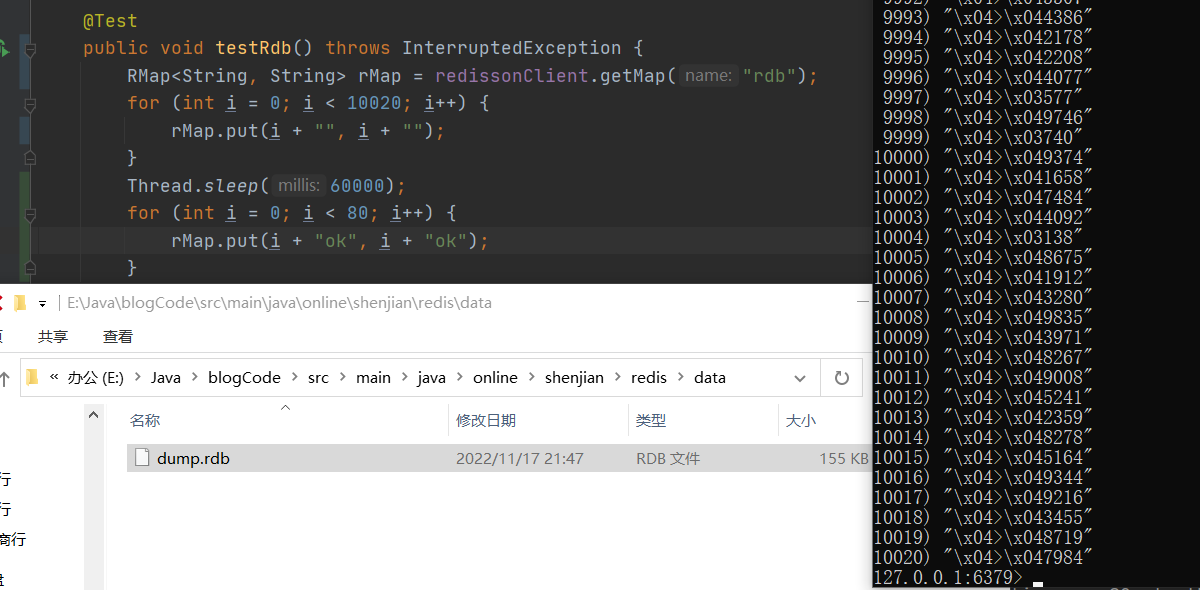Click the testRdb method name
This screenshot has height=590, width=1200.
(253, 48)
